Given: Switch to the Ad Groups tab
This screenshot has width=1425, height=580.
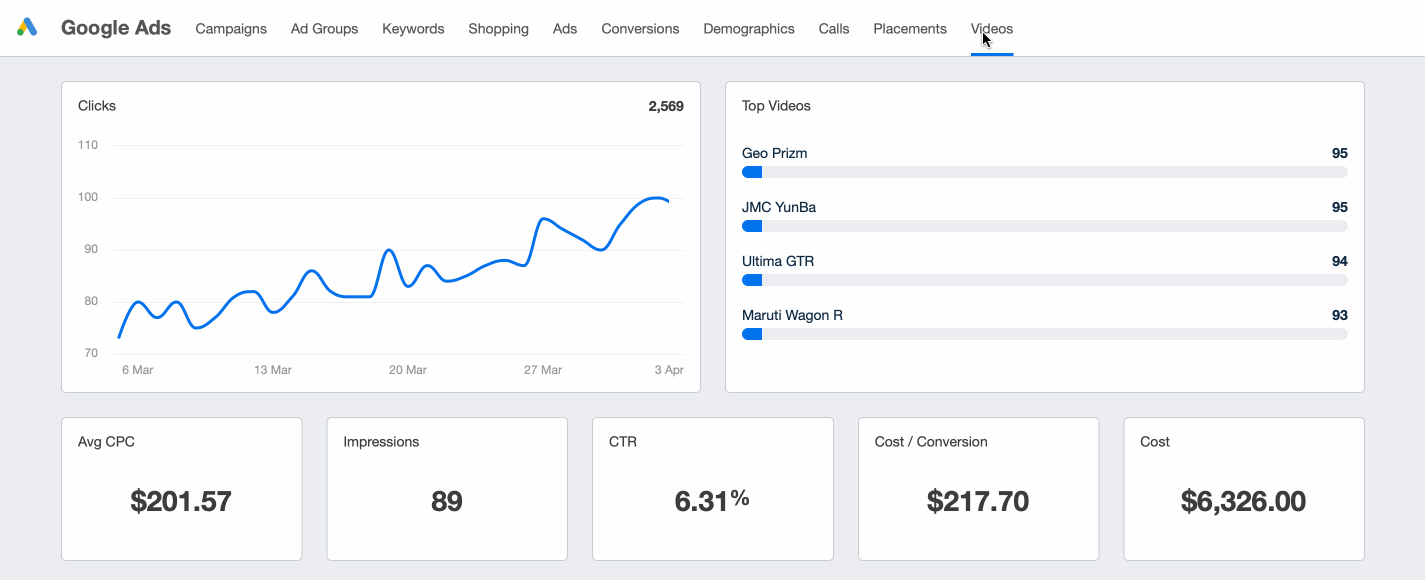Looking at the screenshot, I should 324,29.
